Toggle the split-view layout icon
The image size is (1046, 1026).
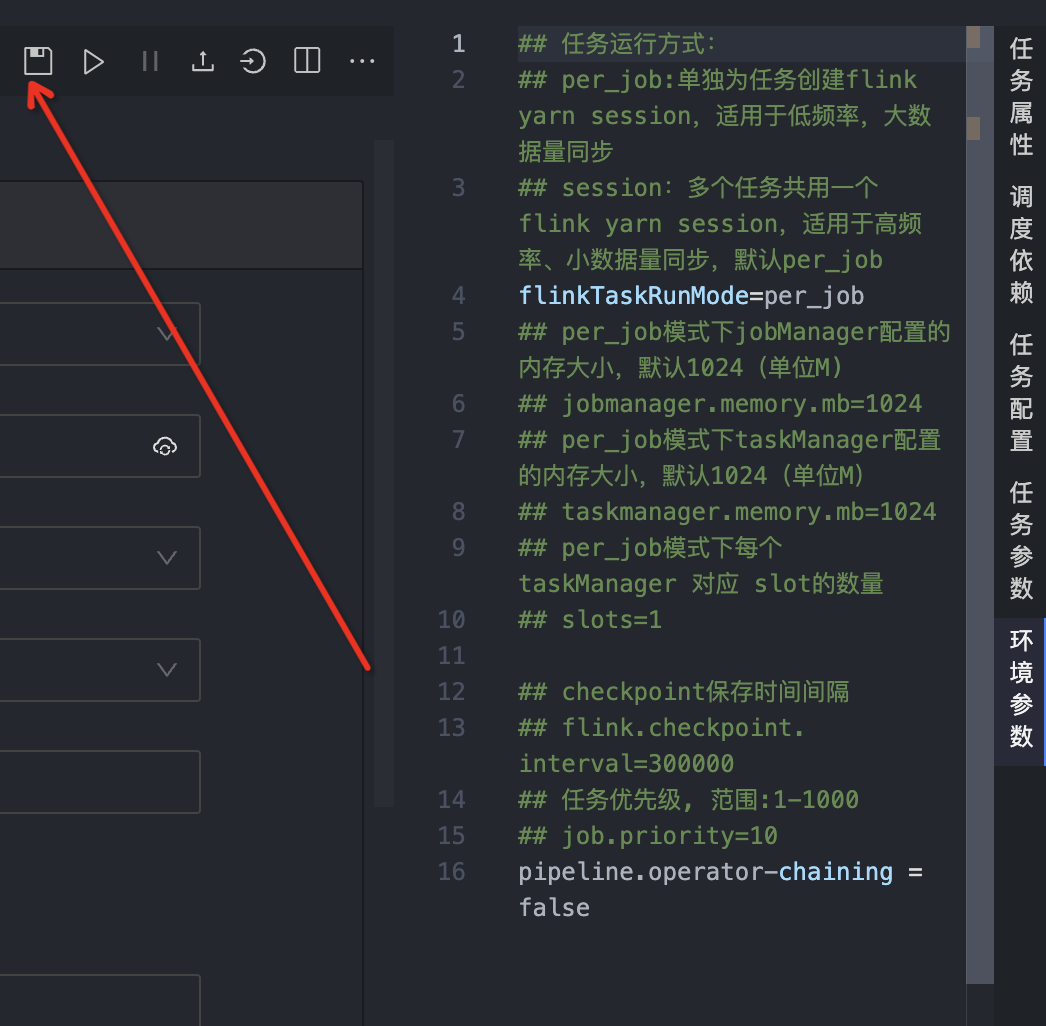(306, 61)
